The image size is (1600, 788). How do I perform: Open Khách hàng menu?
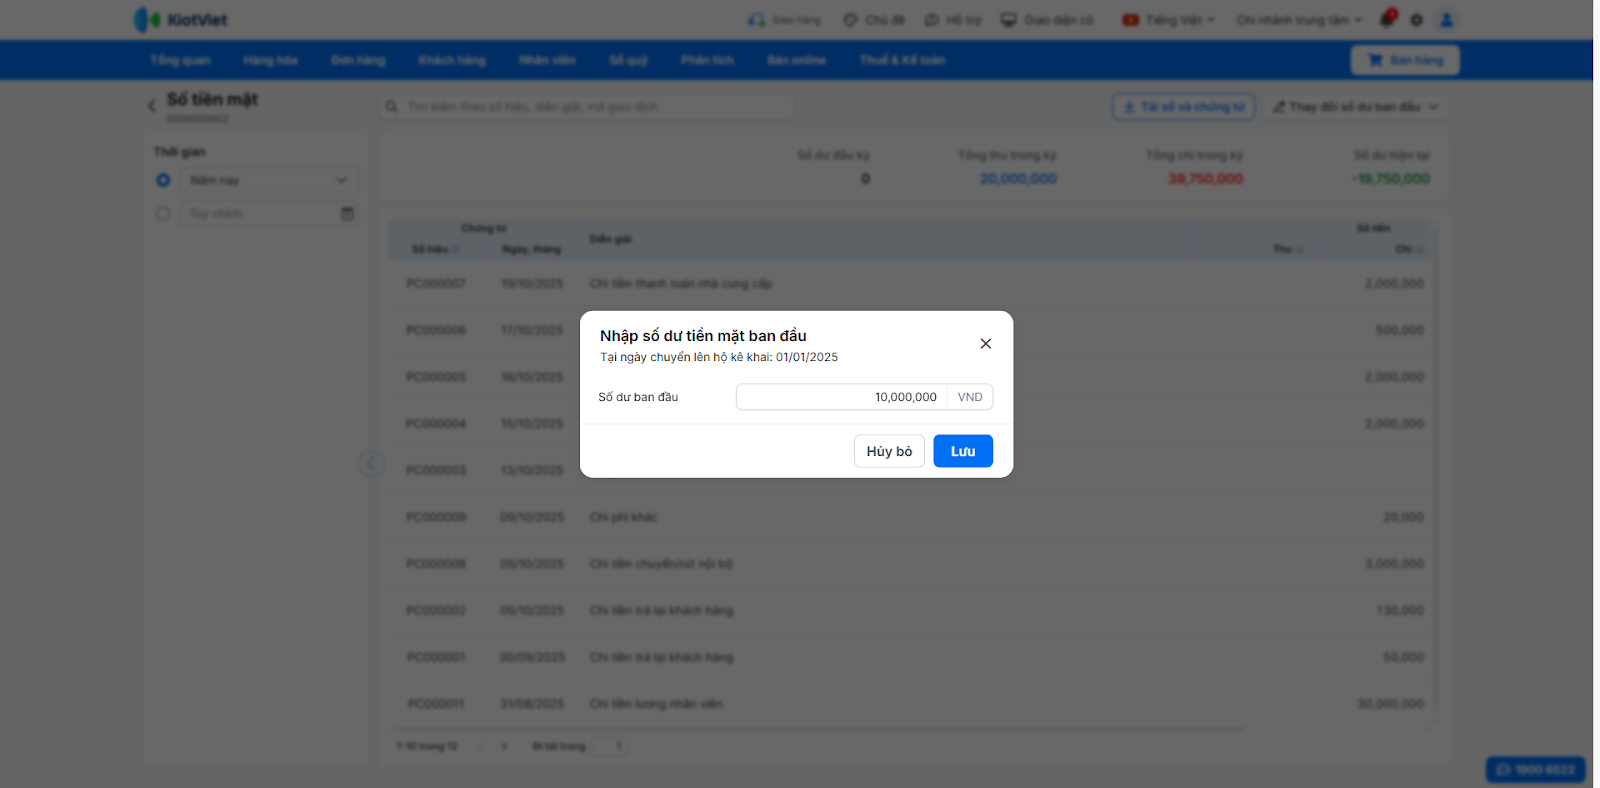pyautogui.click(x=452, y=60)
